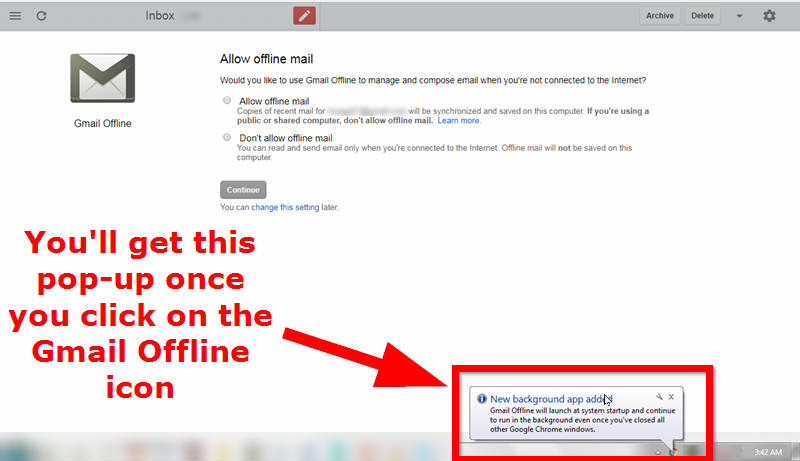This screenshot has height=461, width=800.
Task: Click the Continue button
Action: point(243,190)
